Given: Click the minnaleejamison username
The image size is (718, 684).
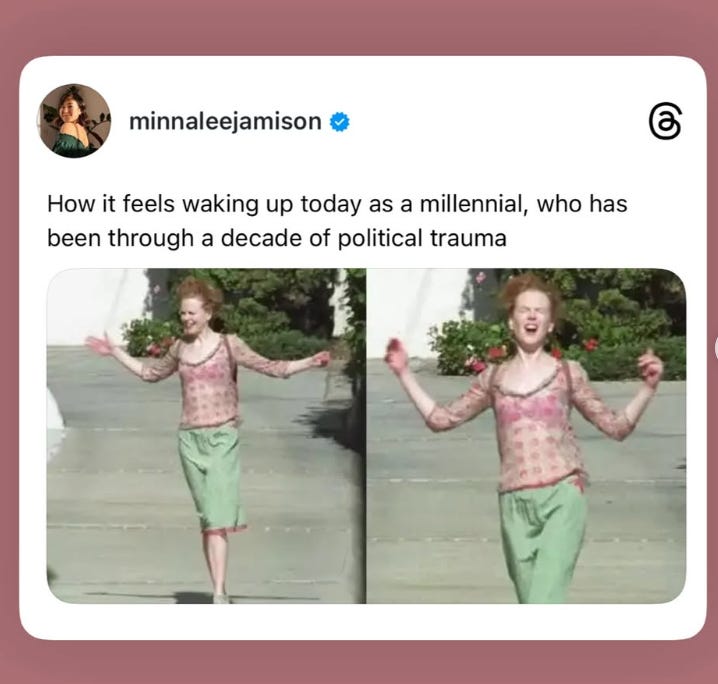Looking at the screenshot, I should [x=225, y=121].
